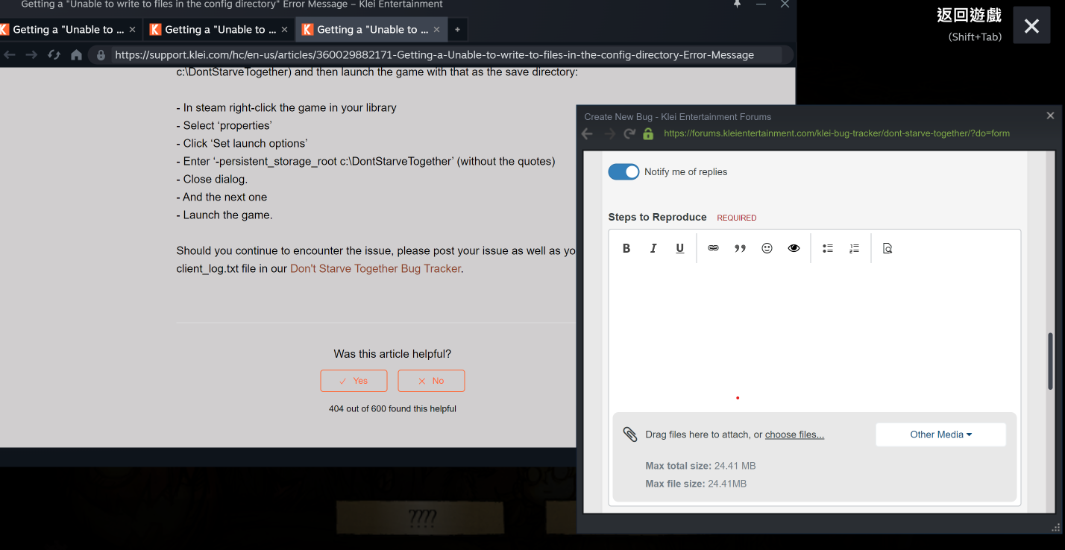The image size is (1065, 550).
Task: Click the "- And the next one" line
Action: click(x=221, y=197)
